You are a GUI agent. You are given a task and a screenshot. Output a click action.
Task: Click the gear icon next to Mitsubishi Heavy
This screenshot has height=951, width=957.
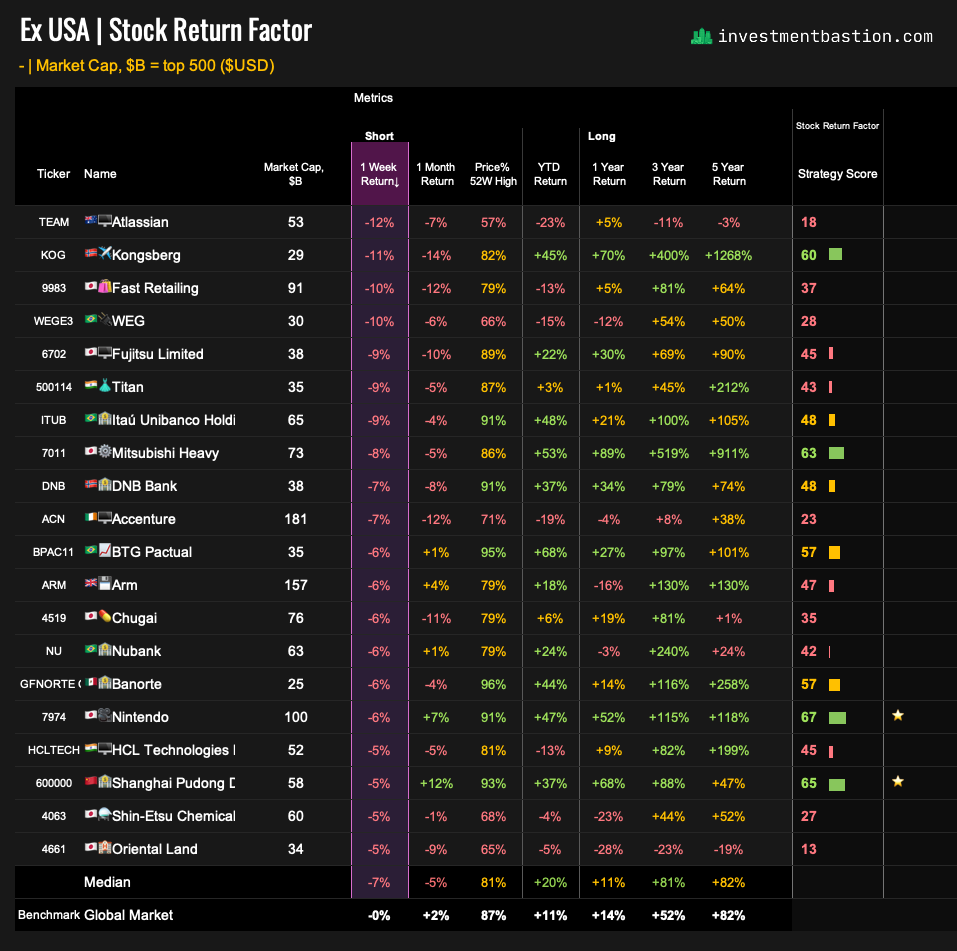point(105,451)
